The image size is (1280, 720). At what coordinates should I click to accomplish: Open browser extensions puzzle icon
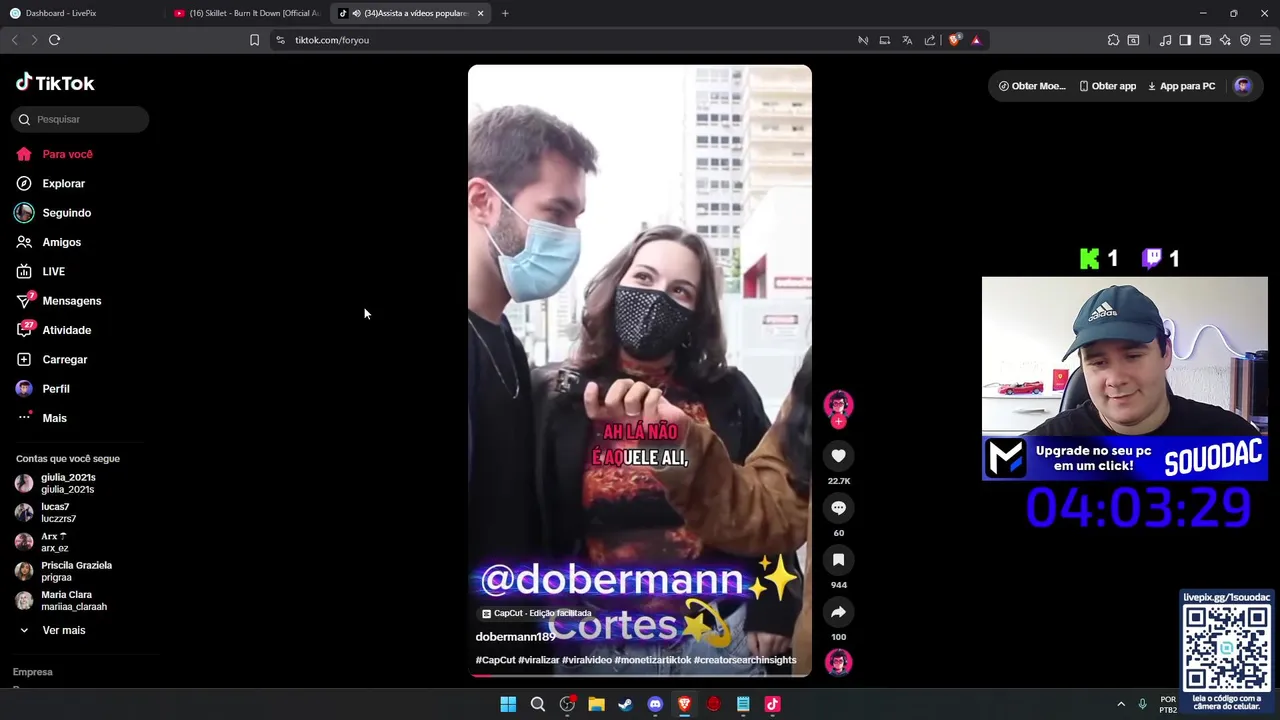tap(1113, 40)
